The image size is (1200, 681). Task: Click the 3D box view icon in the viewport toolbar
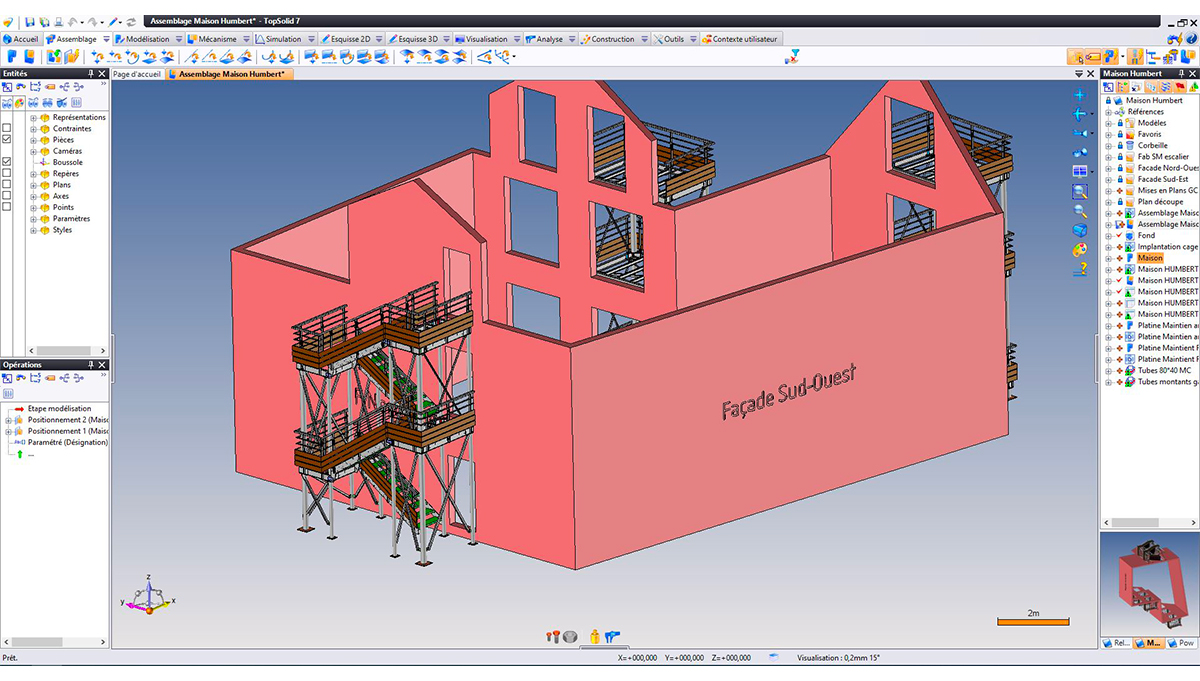[1080, 230]
